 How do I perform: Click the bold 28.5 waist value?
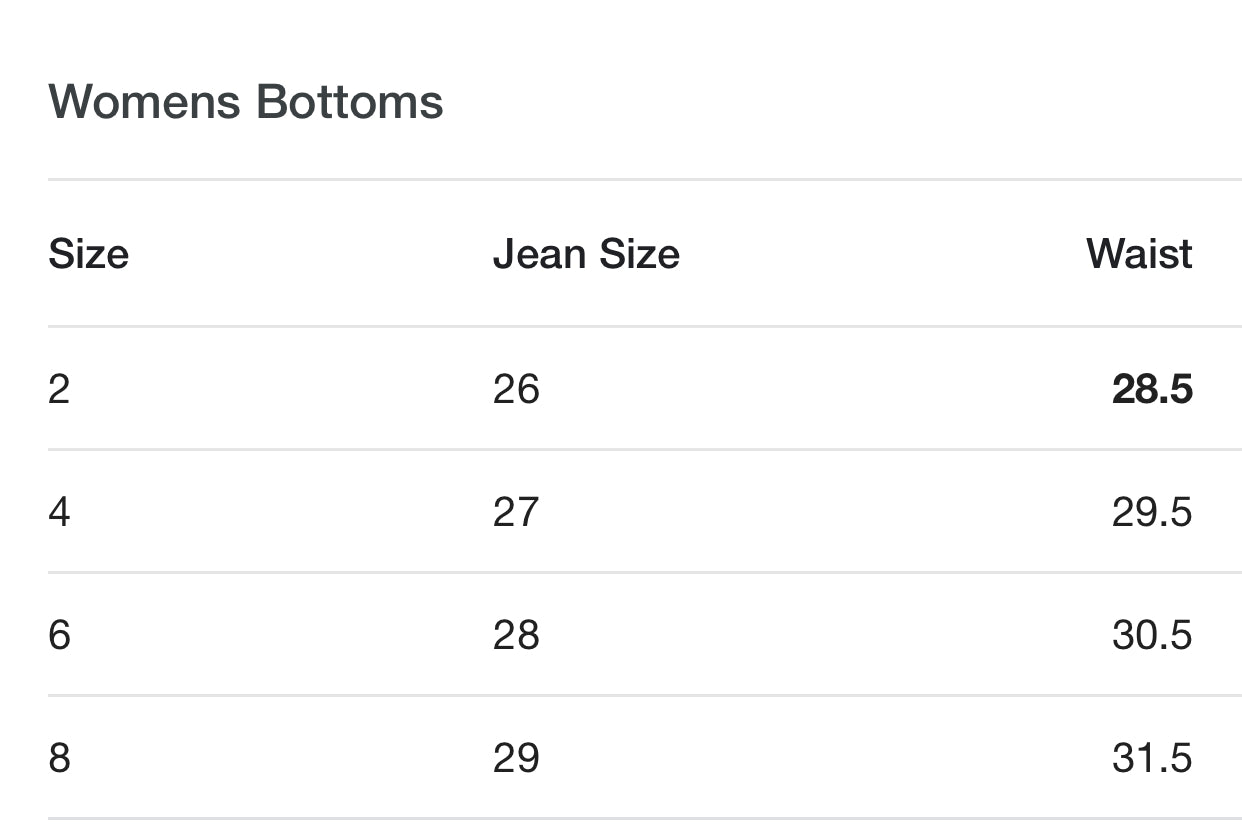click(x=1152, y=388)
